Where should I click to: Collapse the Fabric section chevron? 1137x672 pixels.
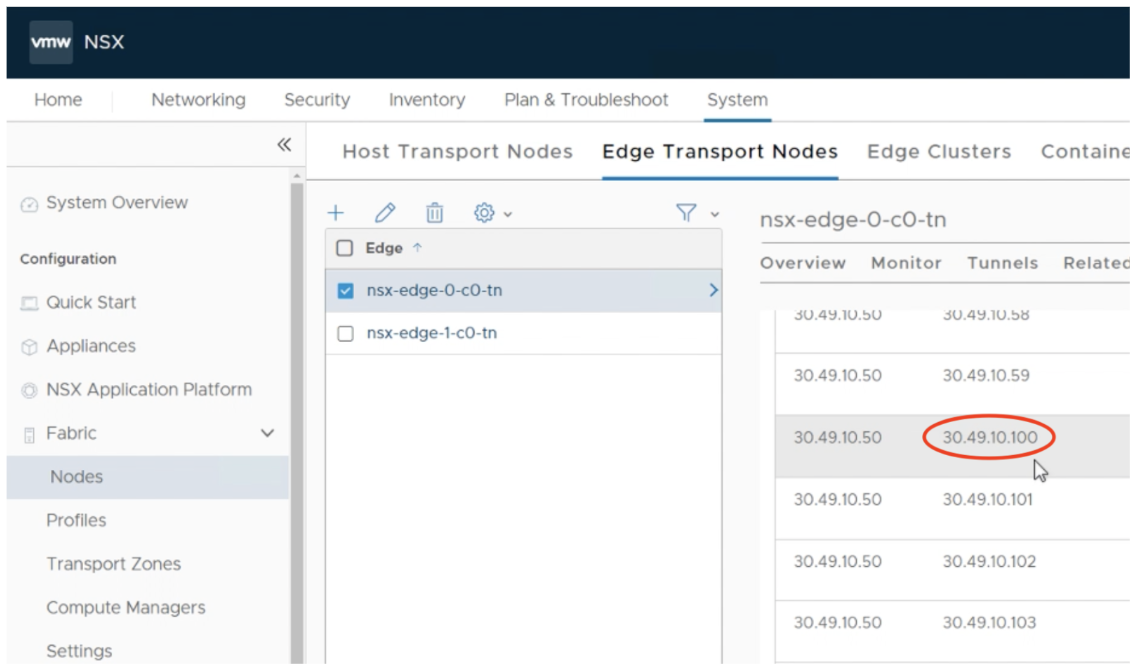tap(268, 434)
